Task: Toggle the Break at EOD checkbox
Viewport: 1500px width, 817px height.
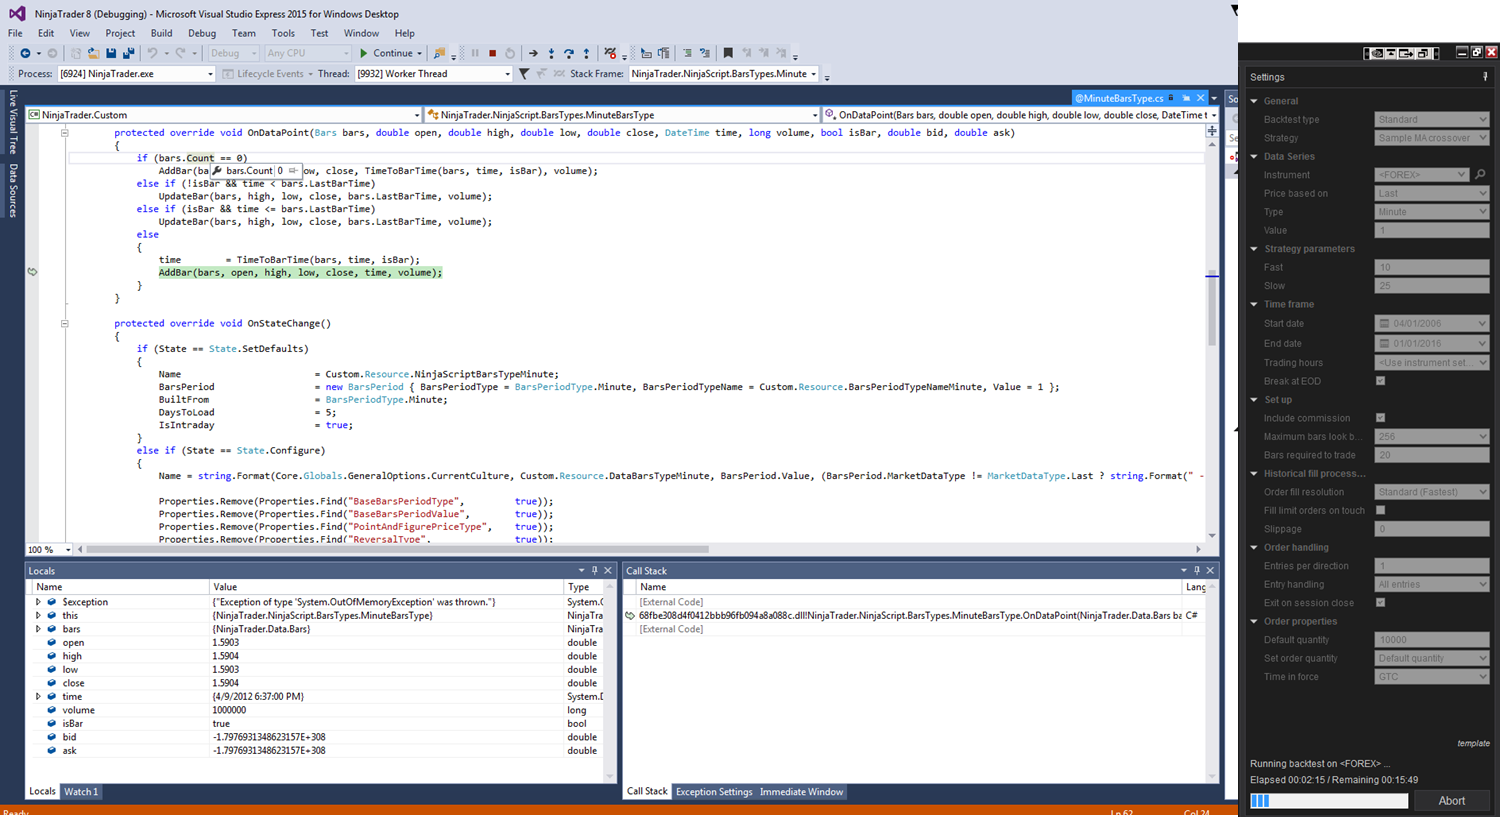Action: (1381, 381)
